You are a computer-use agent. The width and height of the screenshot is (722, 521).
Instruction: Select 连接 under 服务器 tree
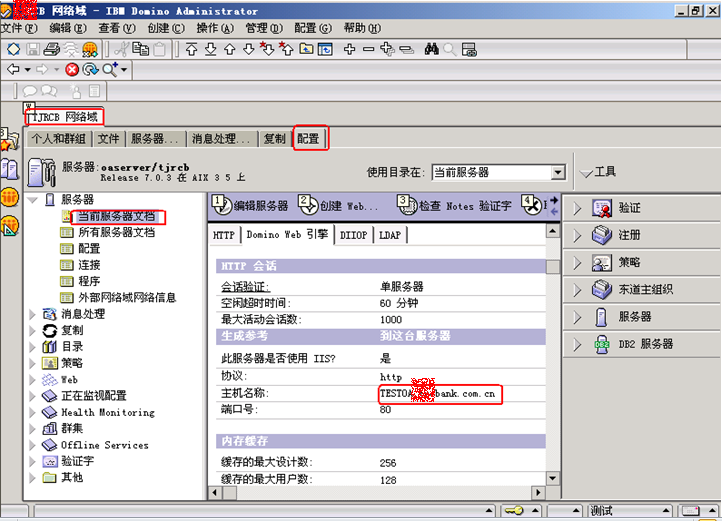pos(89,265)
